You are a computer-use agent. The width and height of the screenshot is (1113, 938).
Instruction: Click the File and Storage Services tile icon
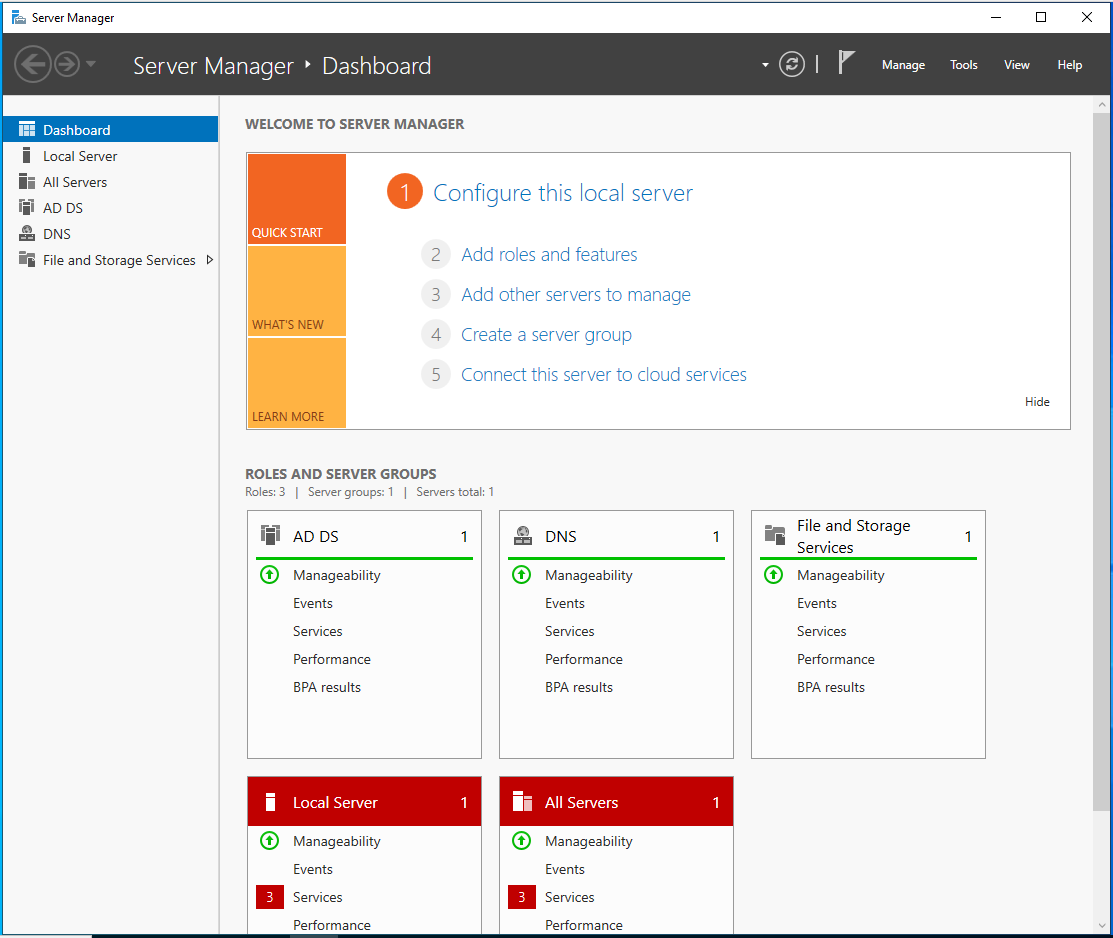click(x=774, y=535)
